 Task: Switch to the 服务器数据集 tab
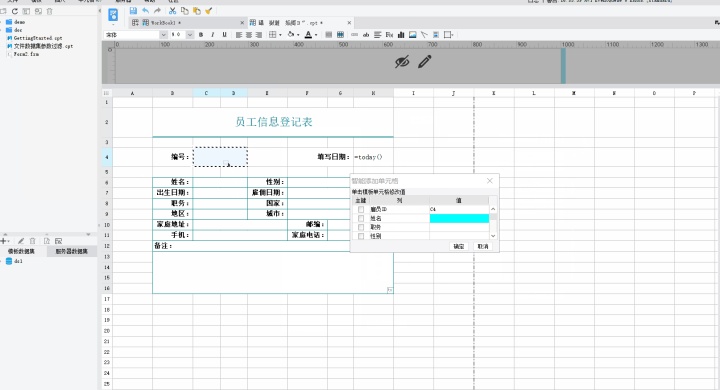pos(72,251)
